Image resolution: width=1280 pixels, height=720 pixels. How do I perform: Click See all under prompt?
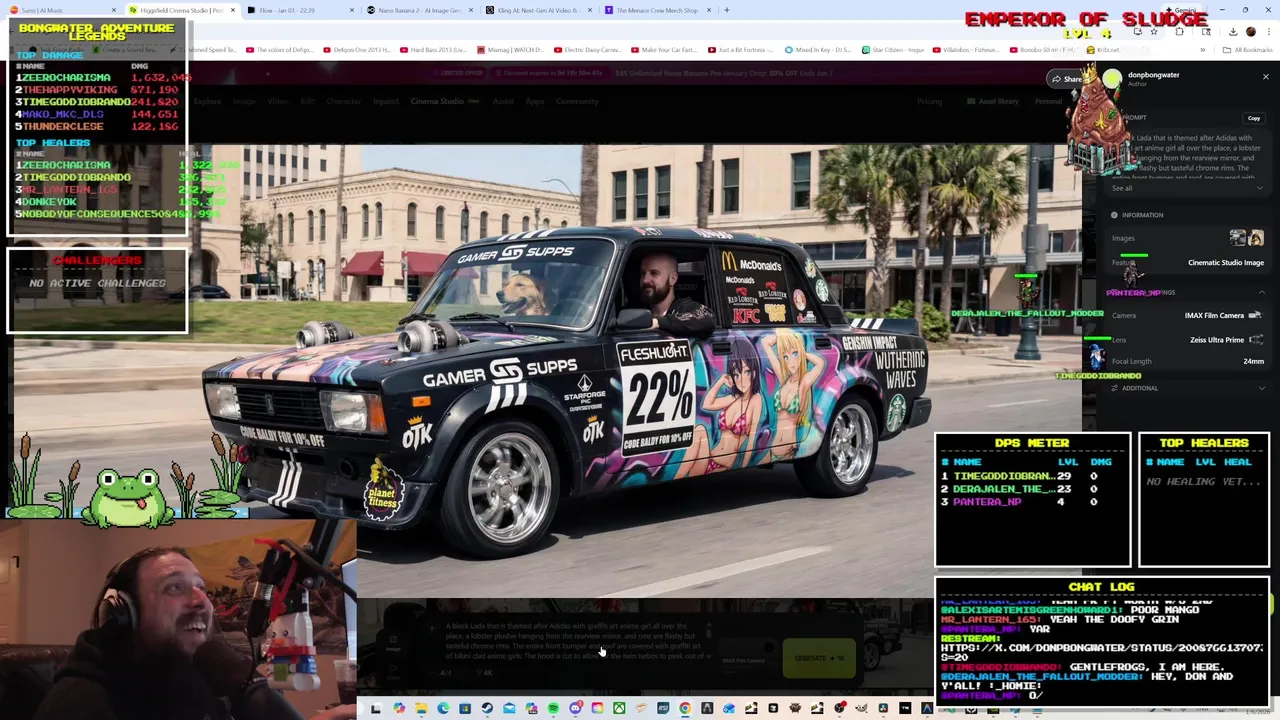point(1122,188)
